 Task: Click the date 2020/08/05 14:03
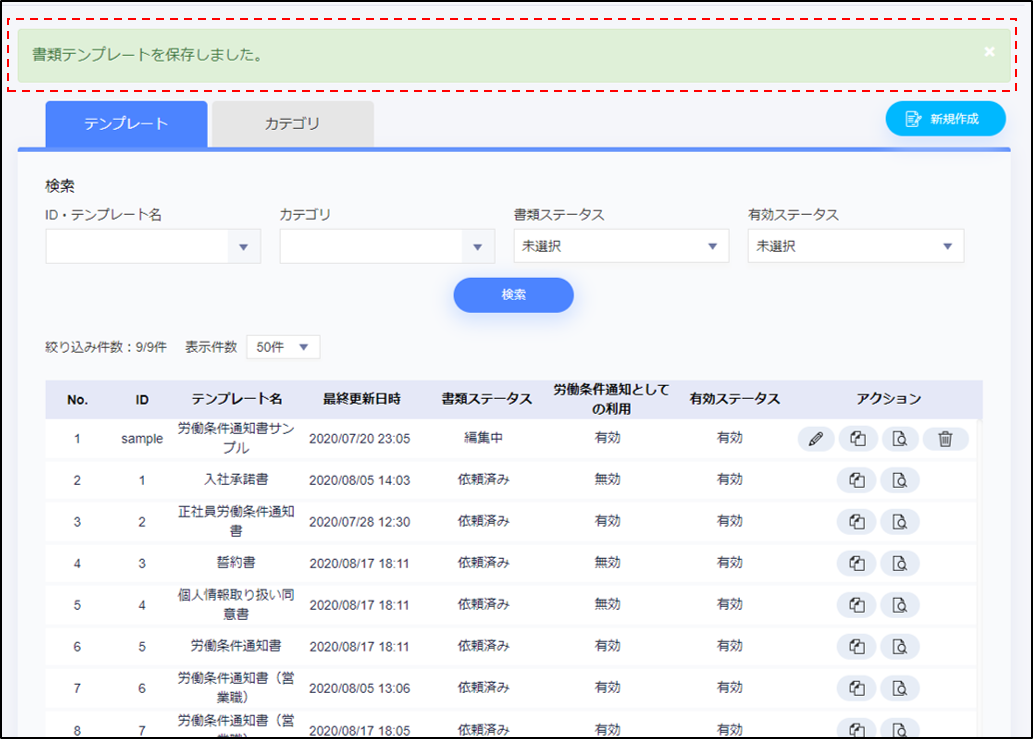click(x=360, y=480)
